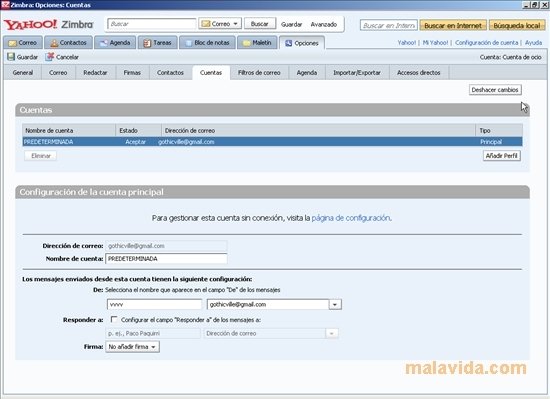Click the Estado column header

pos(139,130)
